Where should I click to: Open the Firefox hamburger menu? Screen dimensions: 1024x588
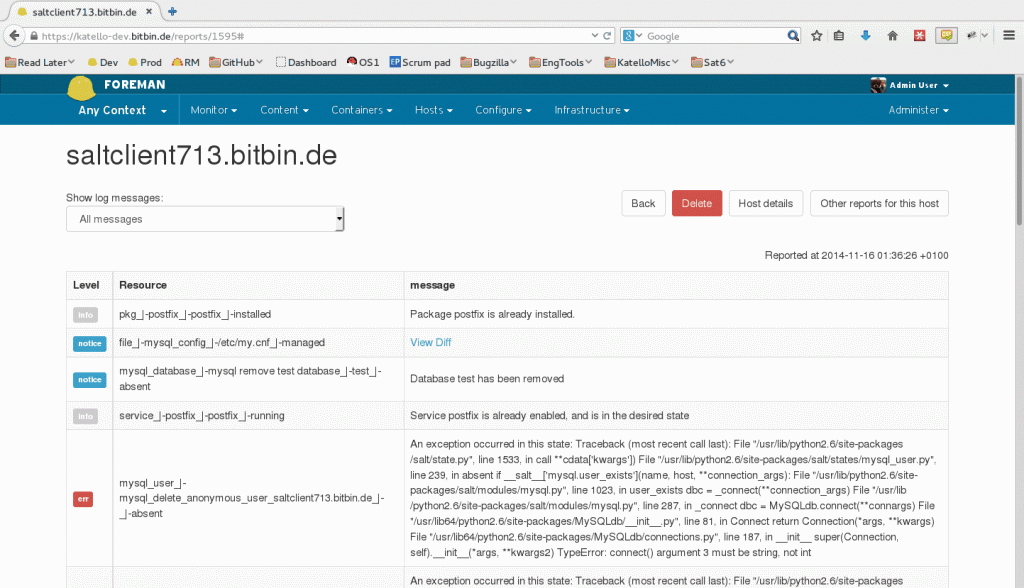[x=1008, y=35]
